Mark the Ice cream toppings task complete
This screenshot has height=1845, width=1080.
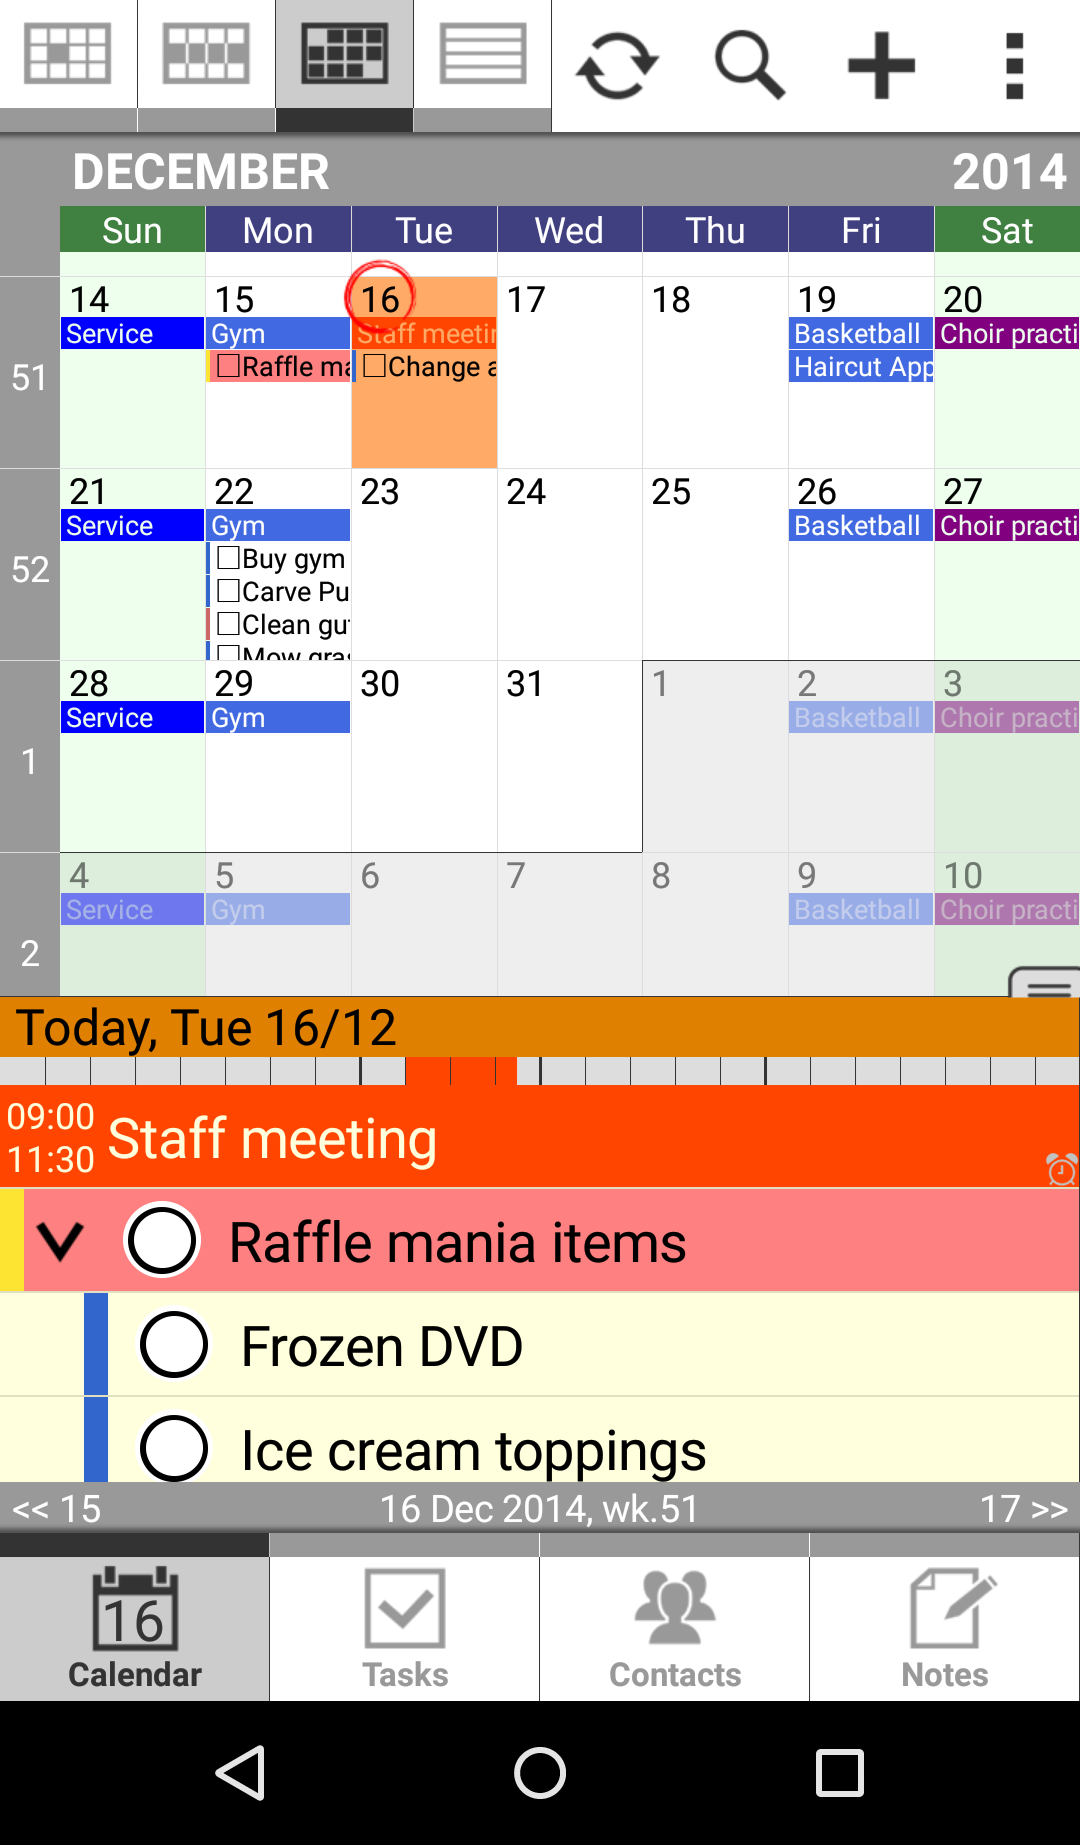[x=174, y=1447]
